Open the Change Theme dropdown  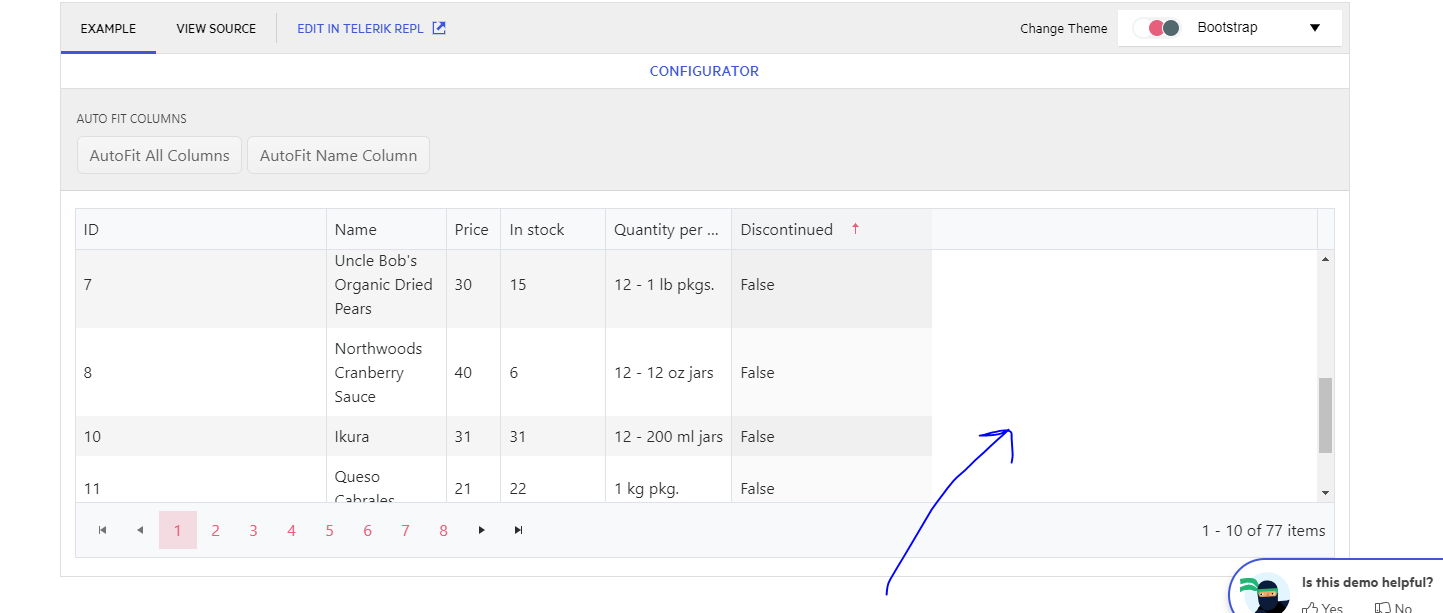[x=1315, y=28]
